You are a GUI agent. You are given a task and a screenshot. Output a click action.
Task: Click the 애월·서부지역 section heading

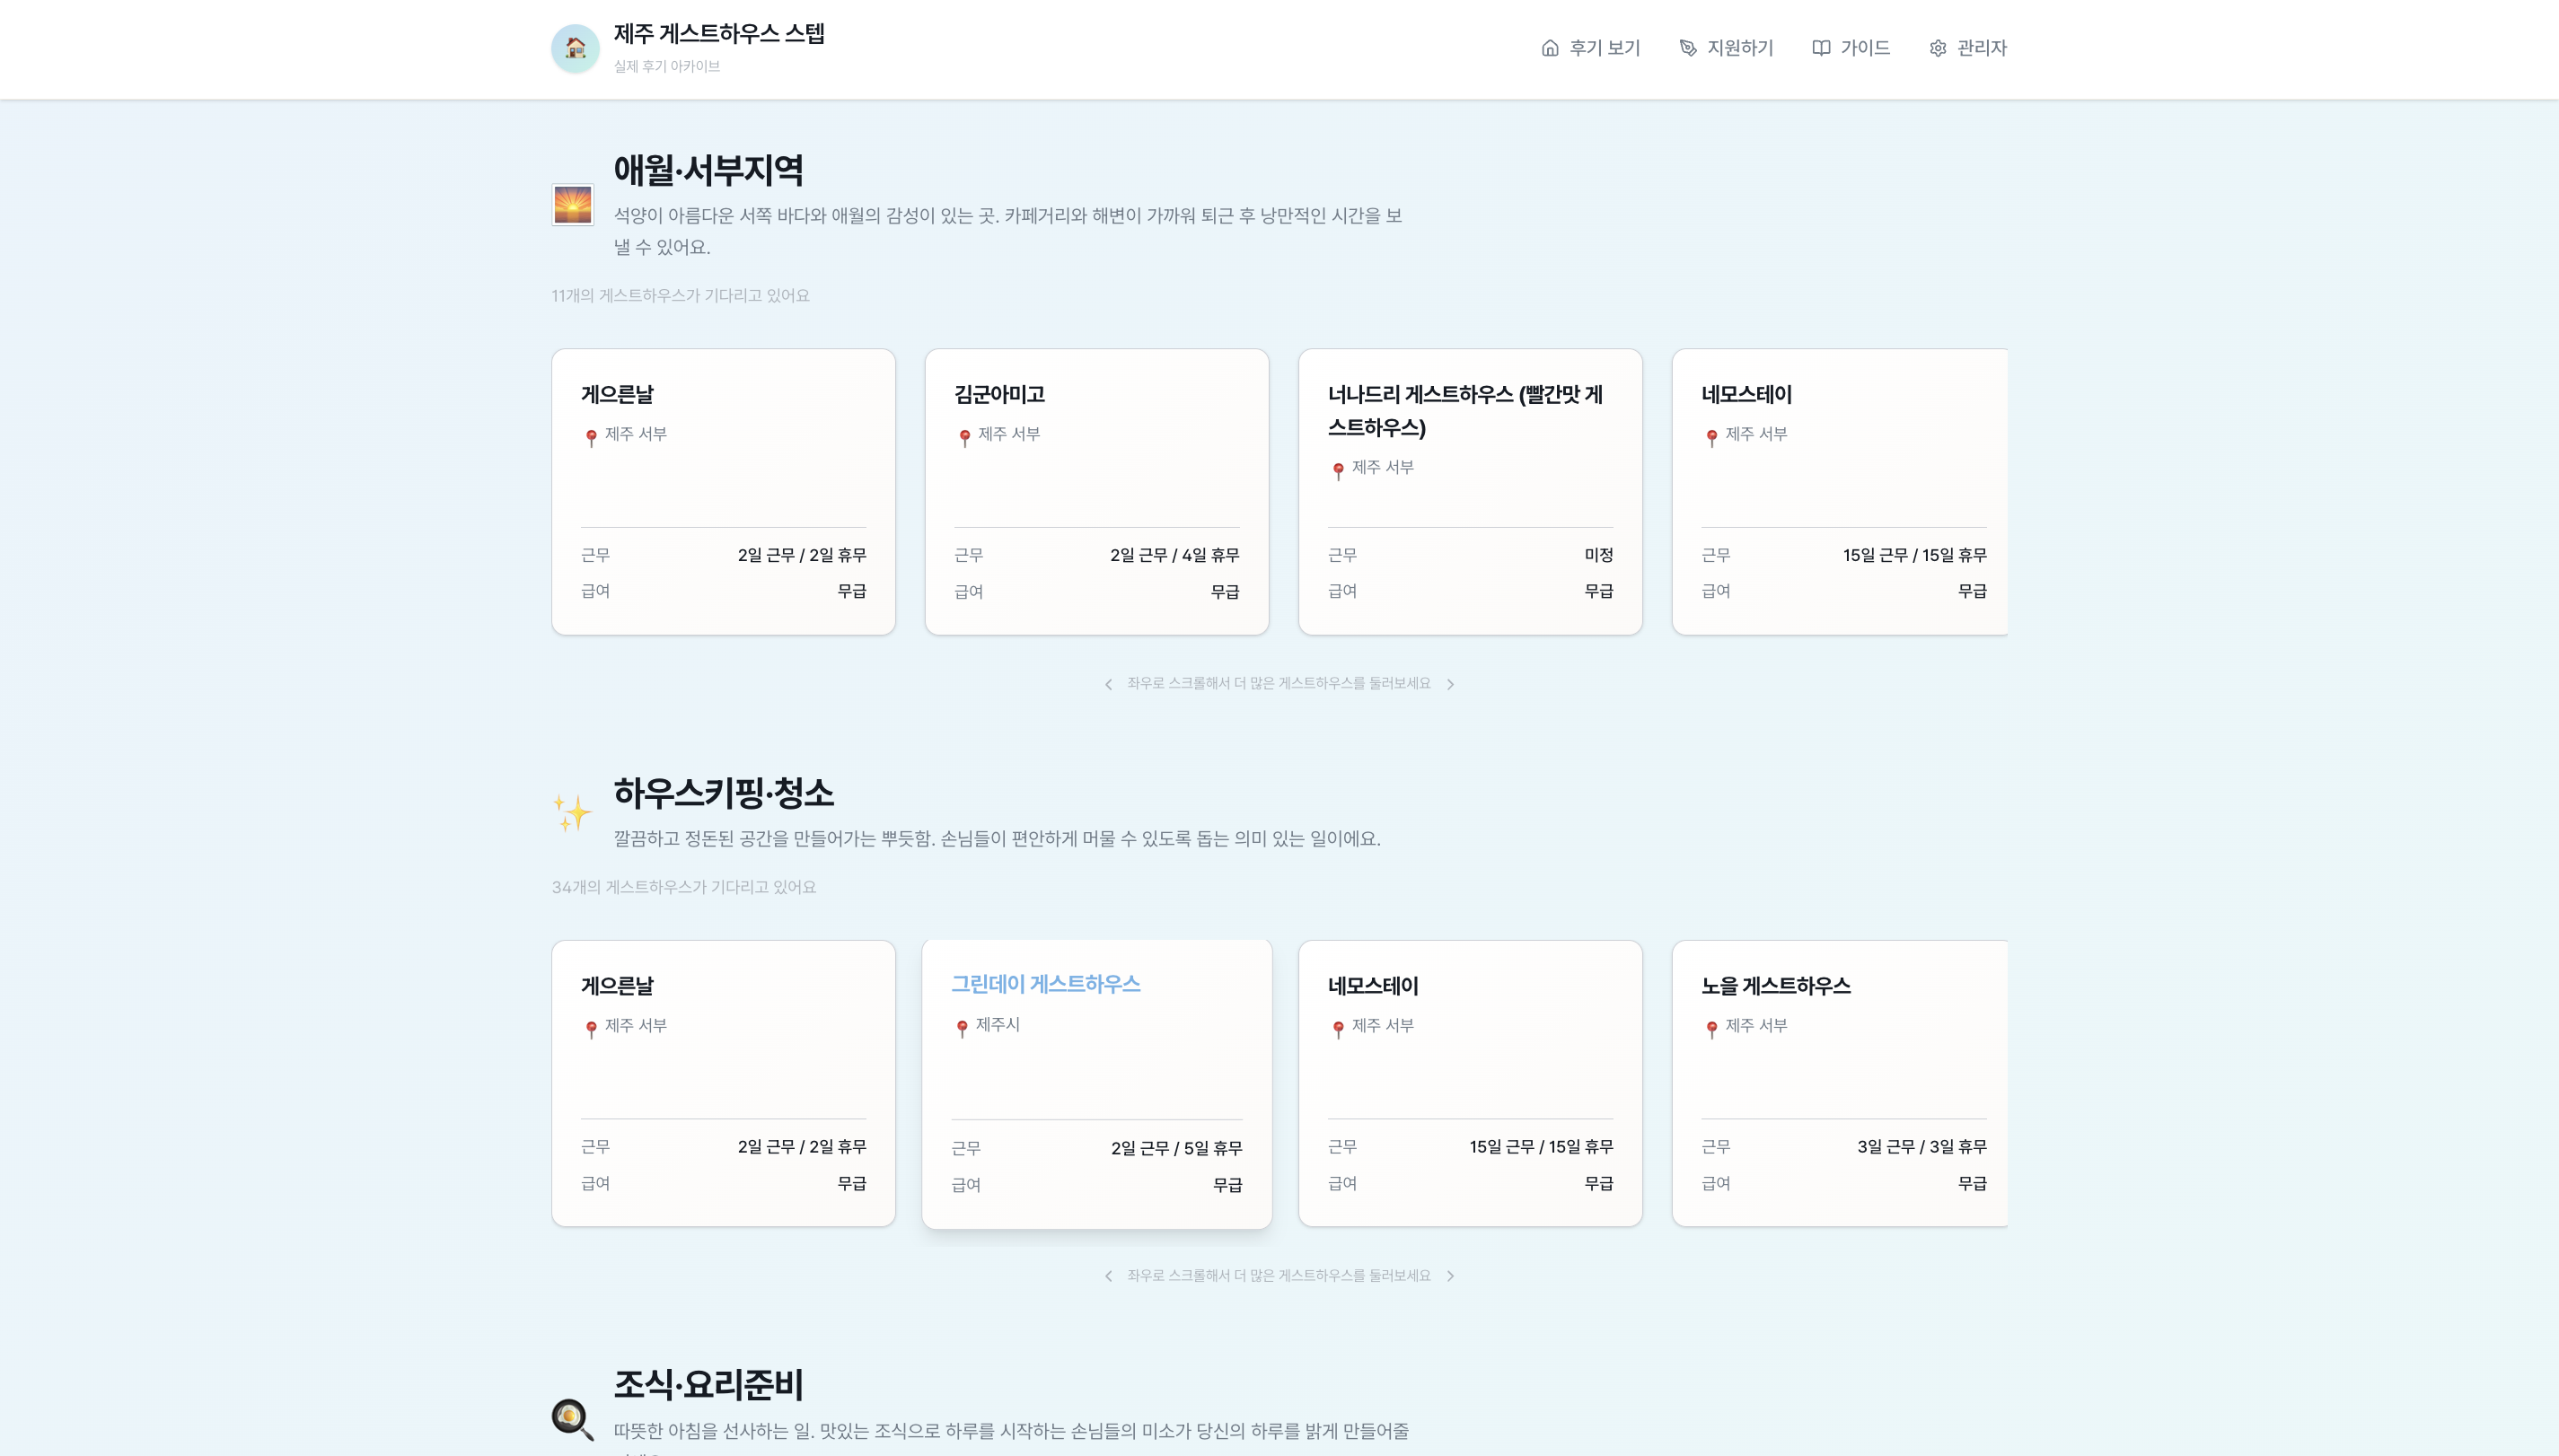708,170
